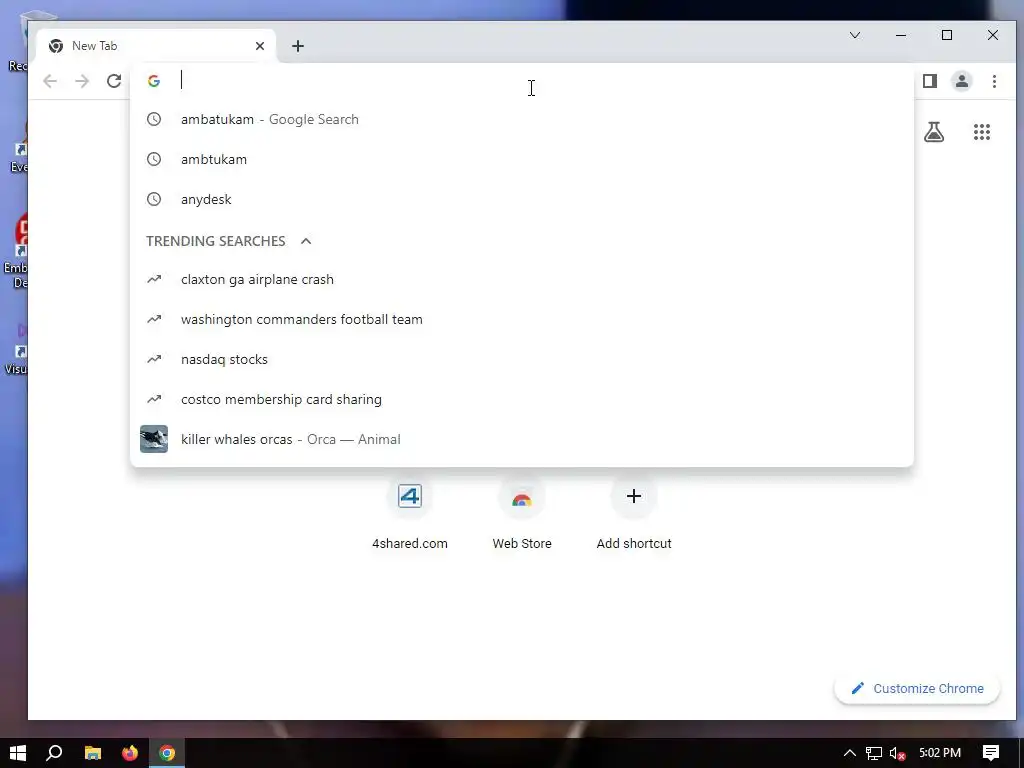Click the muted volume tray icon
1024x768 pixels.
coord(897,753)
